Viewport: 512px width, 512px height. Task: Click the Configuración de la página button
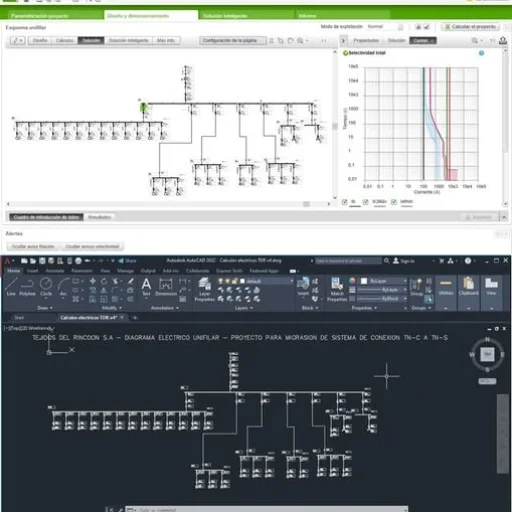[x=233, y=41]
